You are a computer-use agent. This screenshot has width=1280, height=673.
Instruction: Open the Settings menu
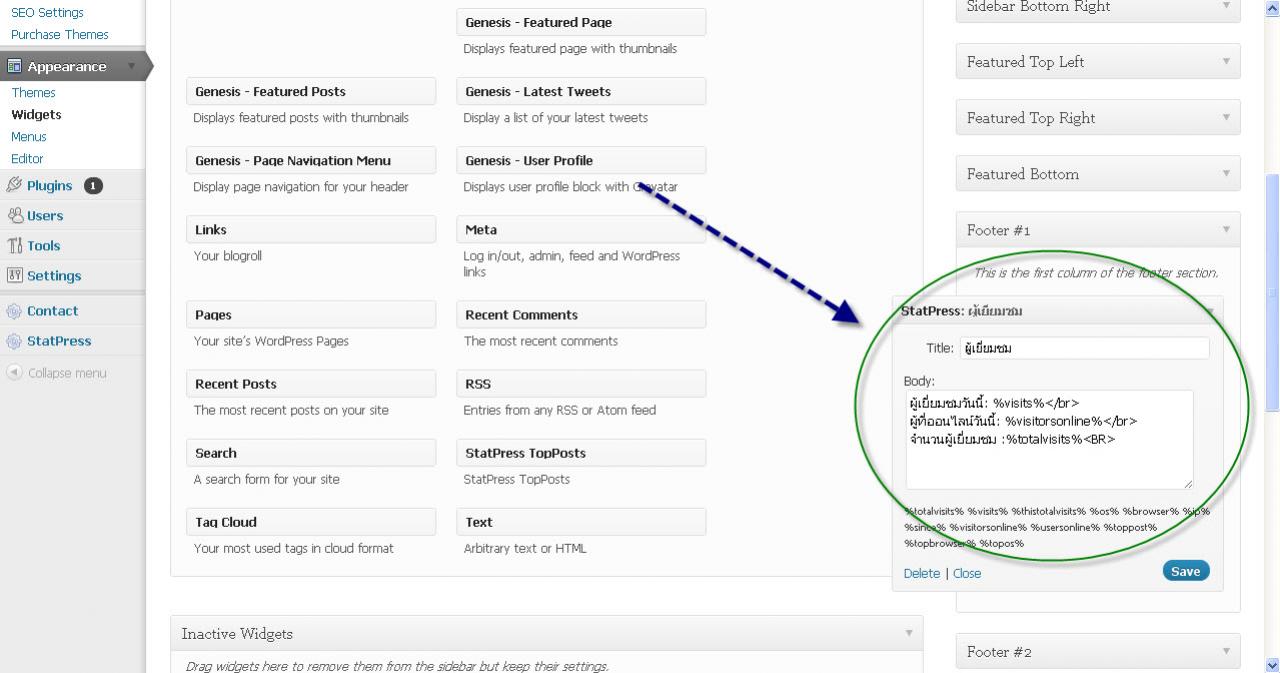pyautogui.click(x=54, y=275)
